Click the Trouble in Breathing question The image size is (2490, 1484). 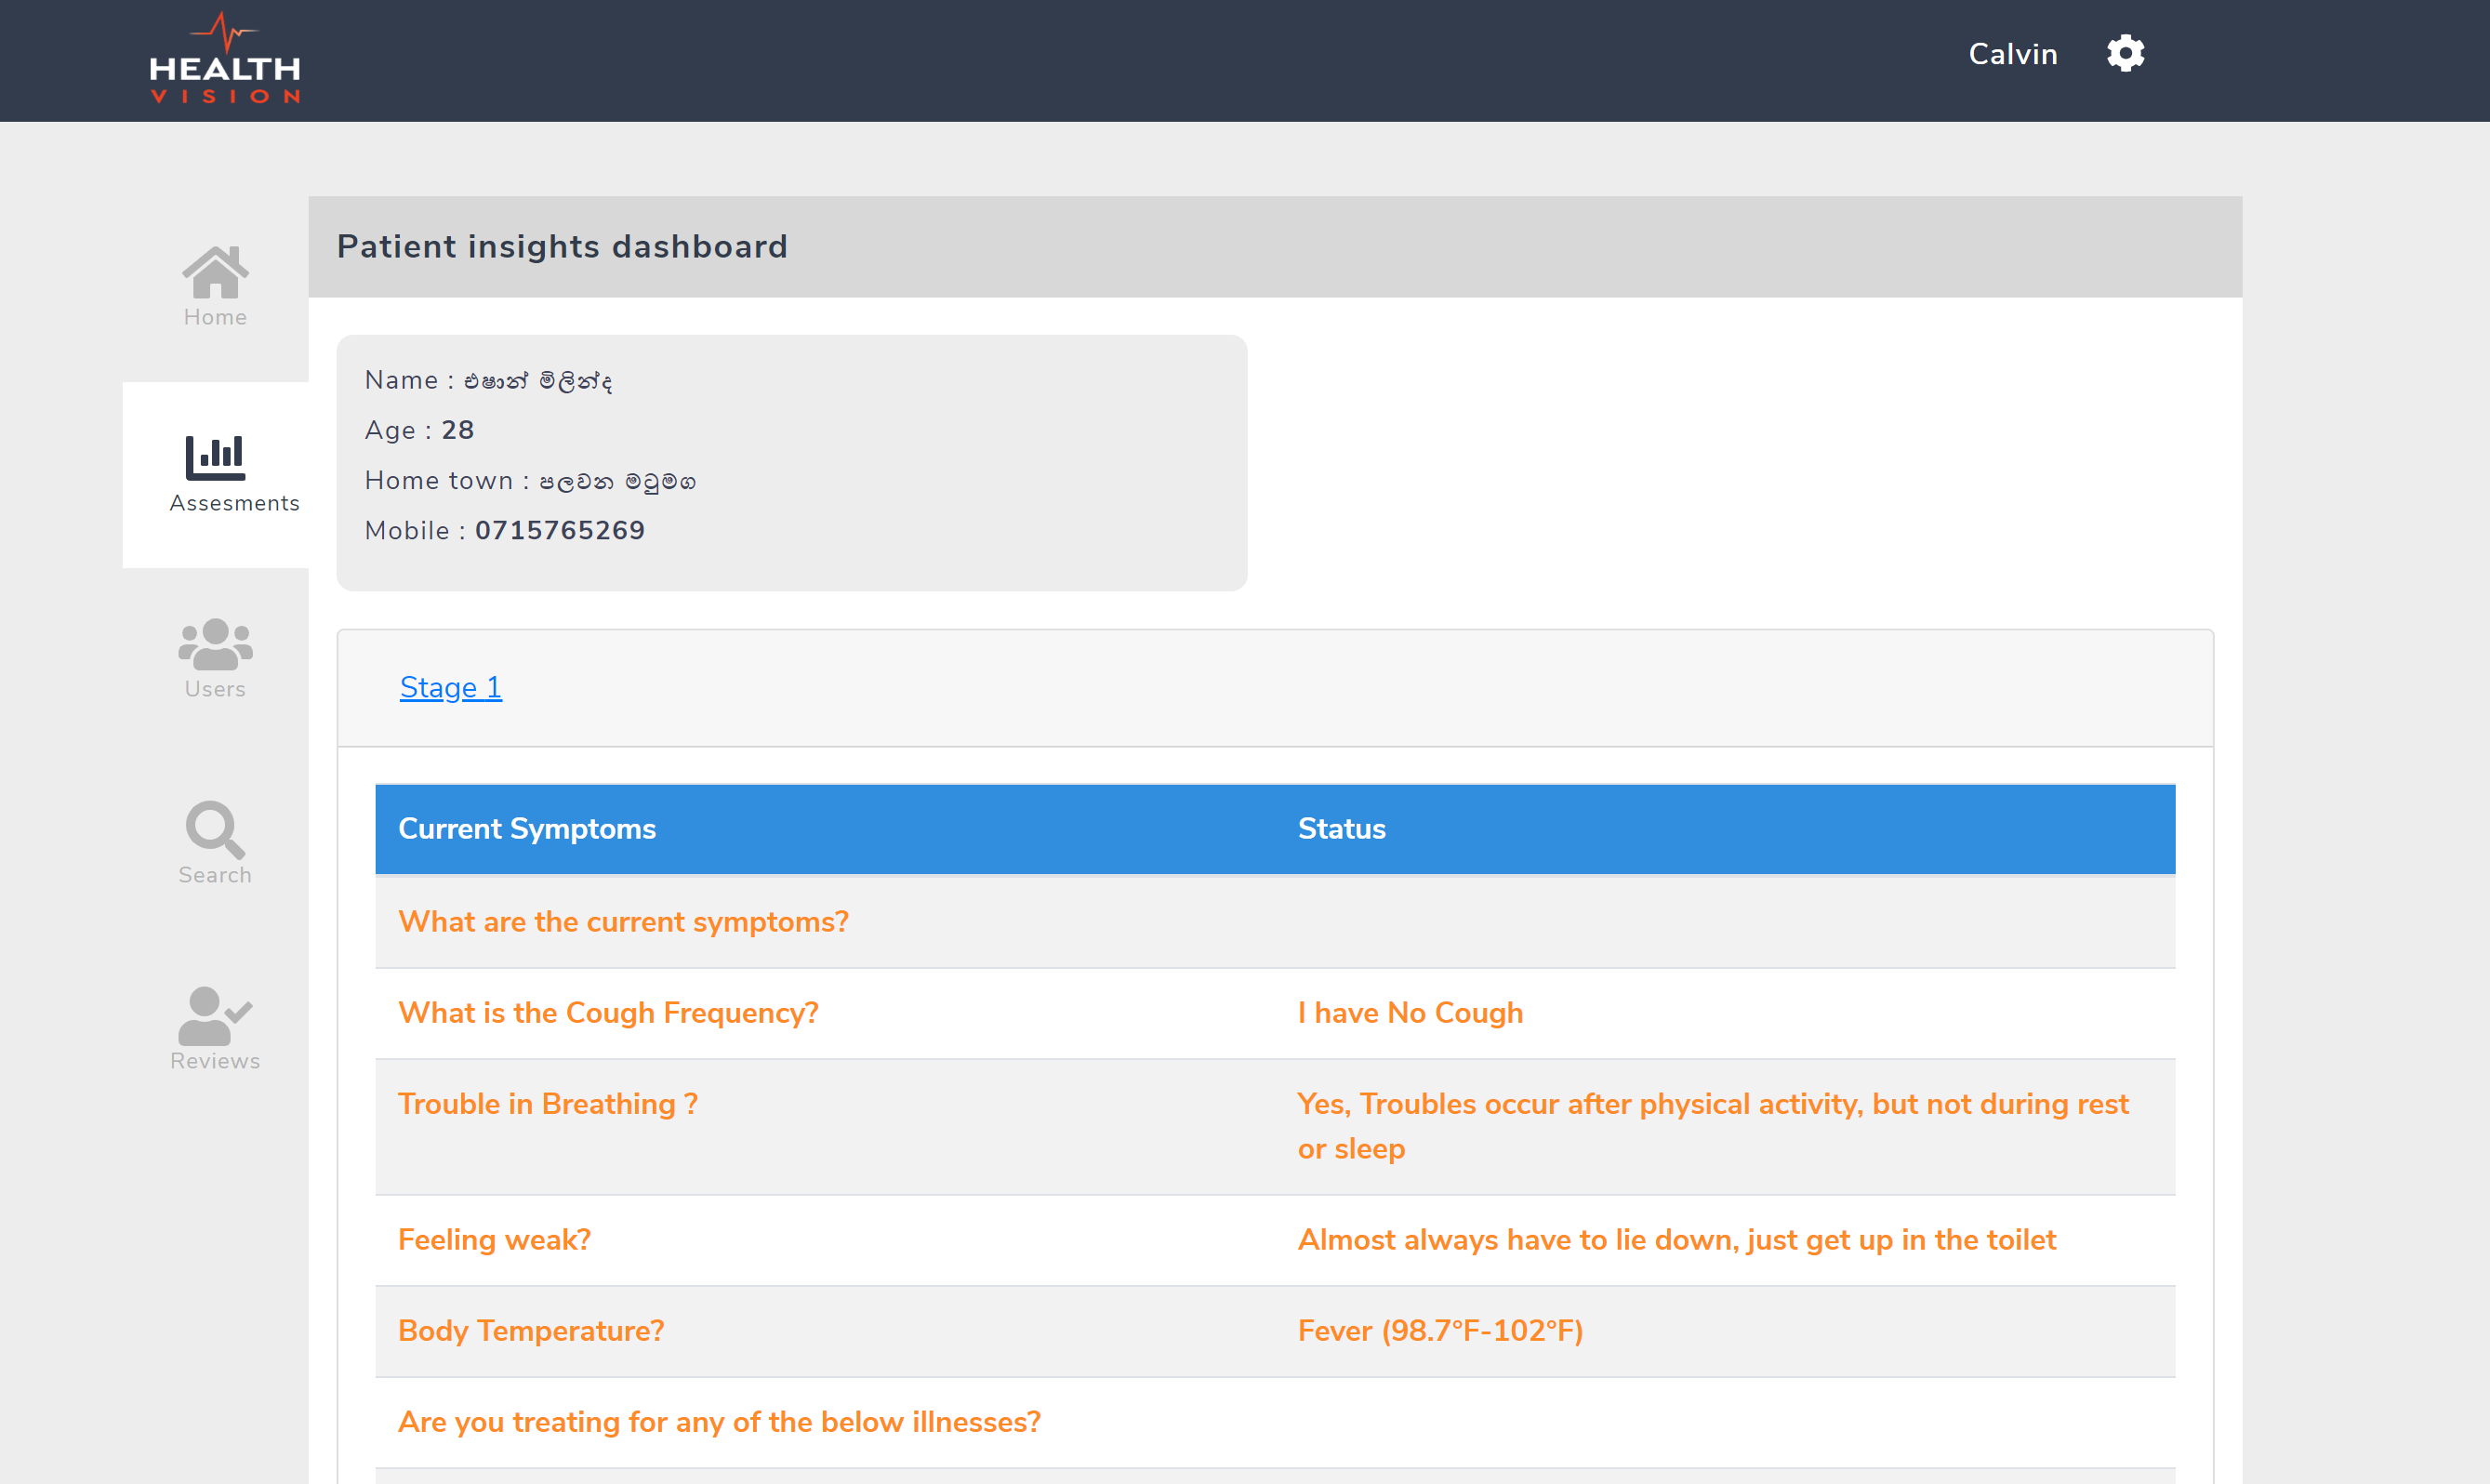click(x=547, y=1104)
